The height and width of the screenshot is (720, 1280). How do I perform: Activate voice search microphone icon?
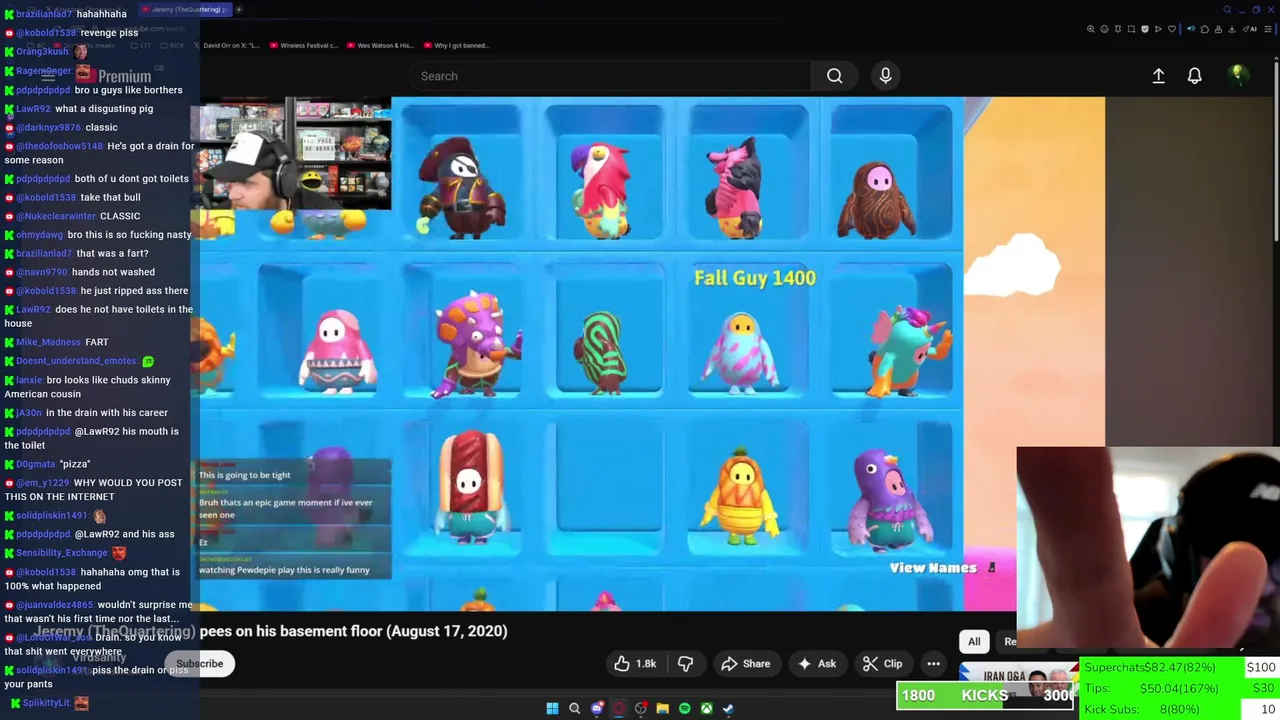[885, 76]
